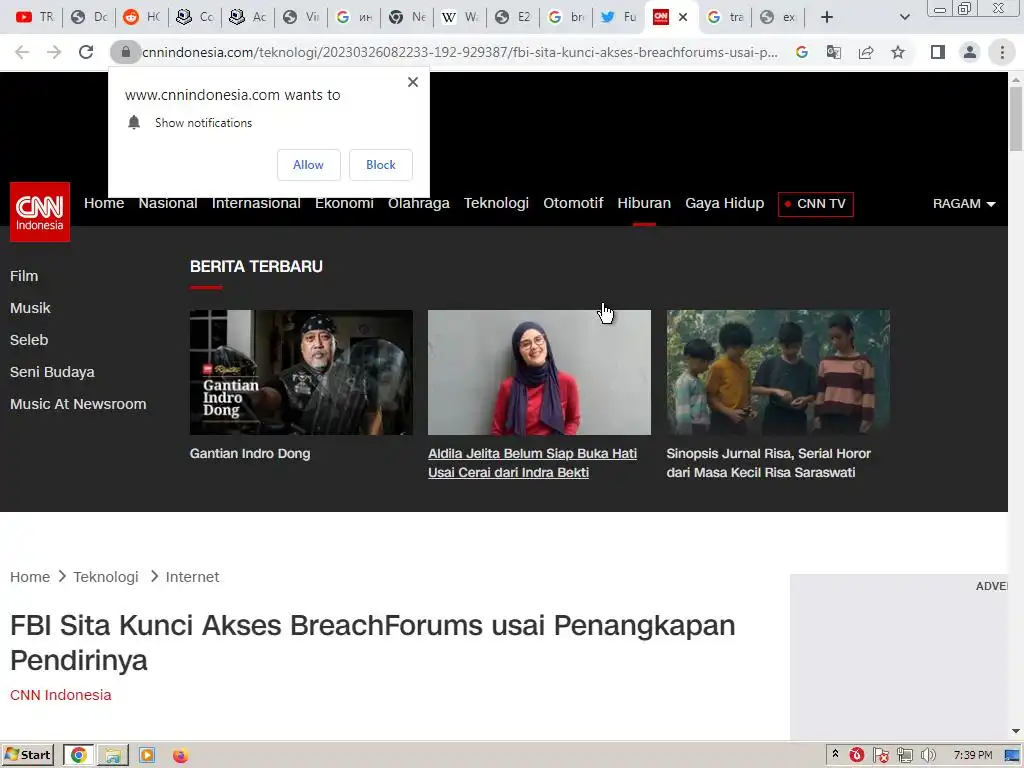
Task: Switch to the YouTube tab
Action: click(35, 17)
